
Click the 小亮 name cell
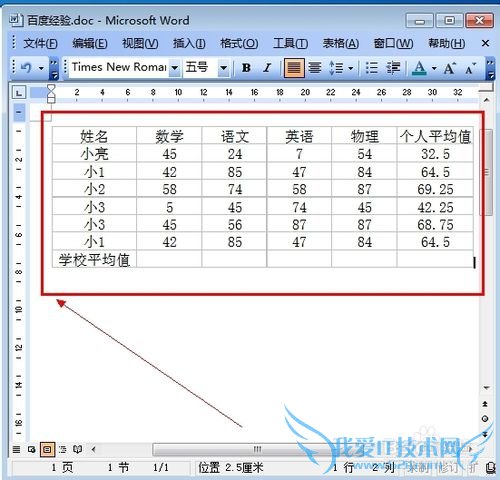94,154
